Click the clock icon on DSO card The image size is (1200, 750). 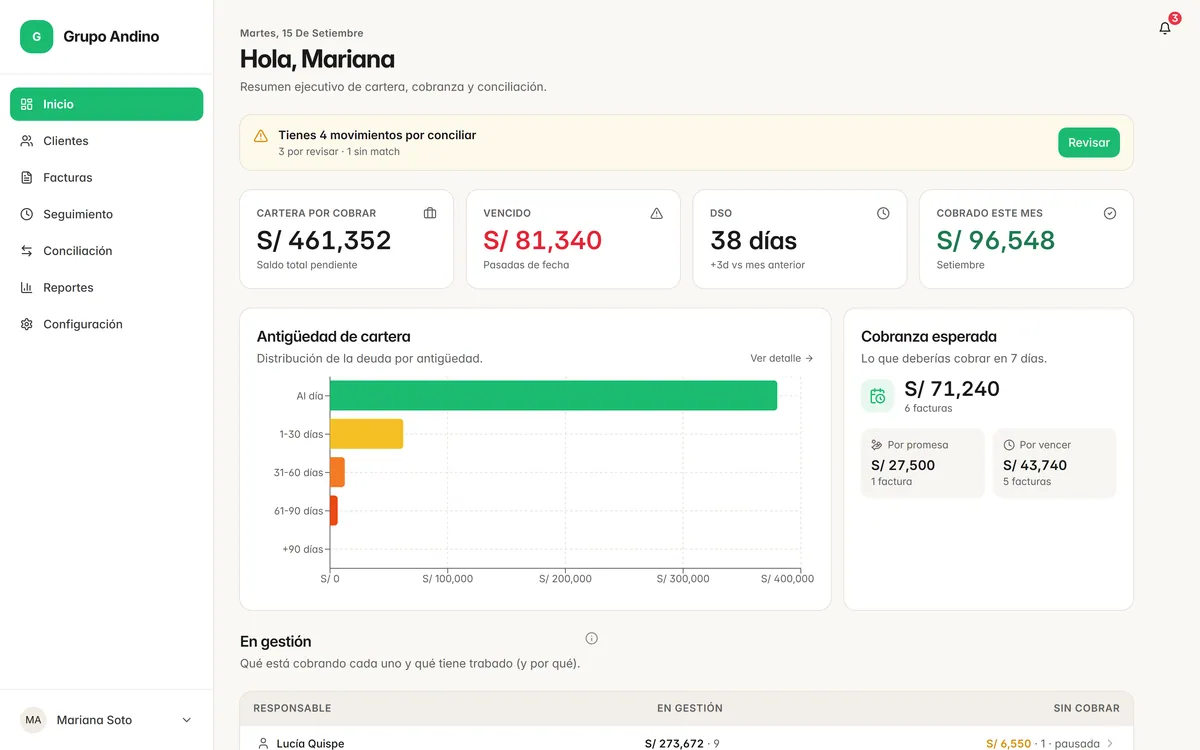883,213
